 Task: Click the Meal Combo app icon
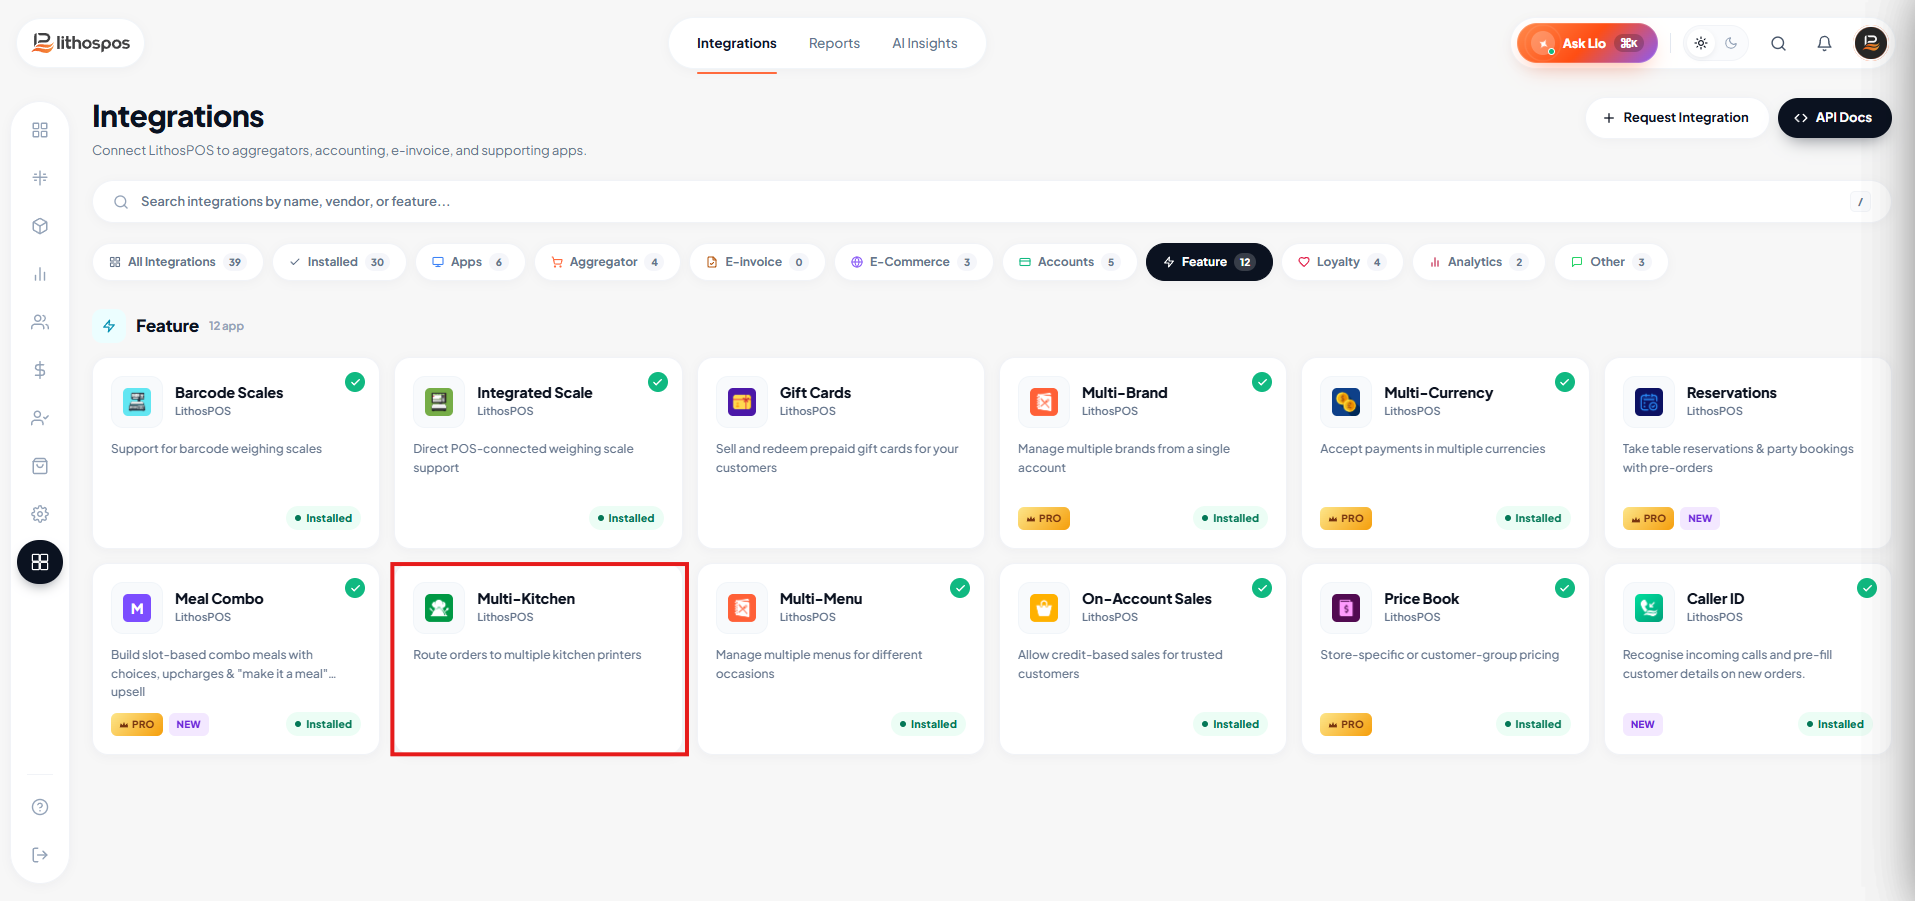[x=137, y=608]
